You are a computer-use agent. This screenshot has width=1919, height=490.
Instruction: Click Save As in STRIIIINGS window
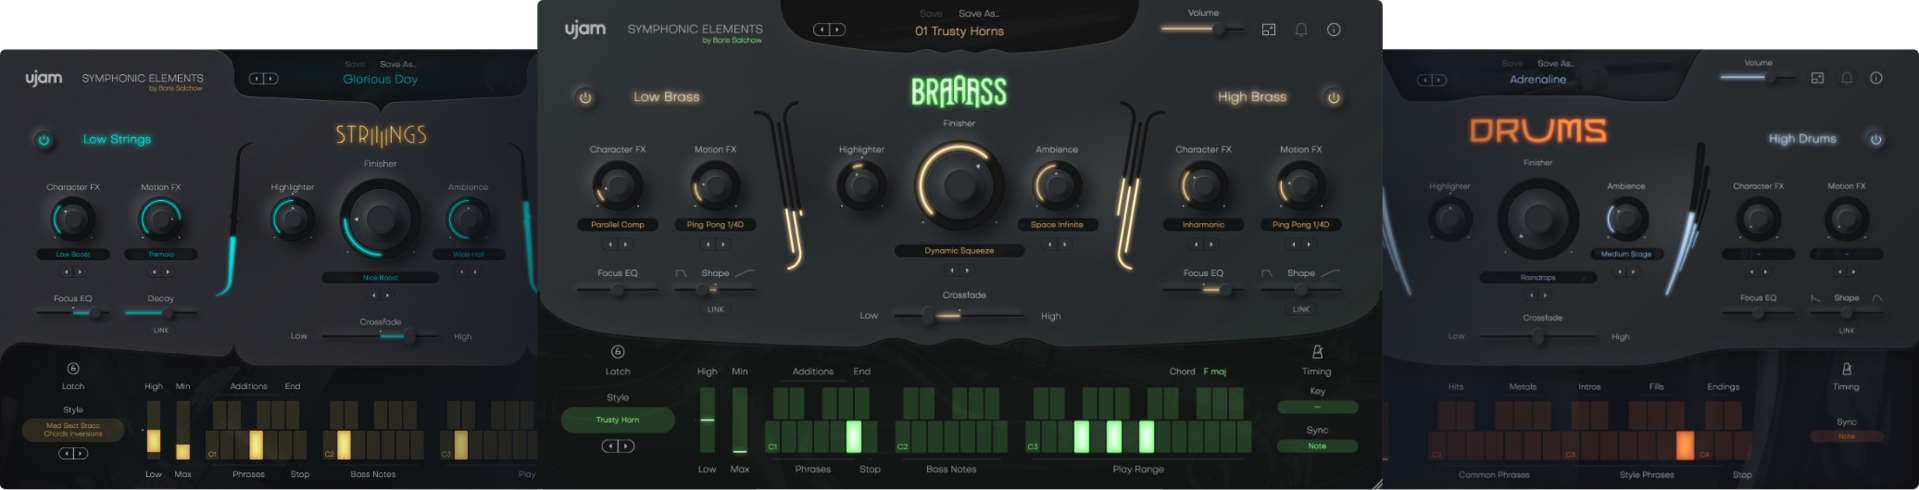(397, 64)
